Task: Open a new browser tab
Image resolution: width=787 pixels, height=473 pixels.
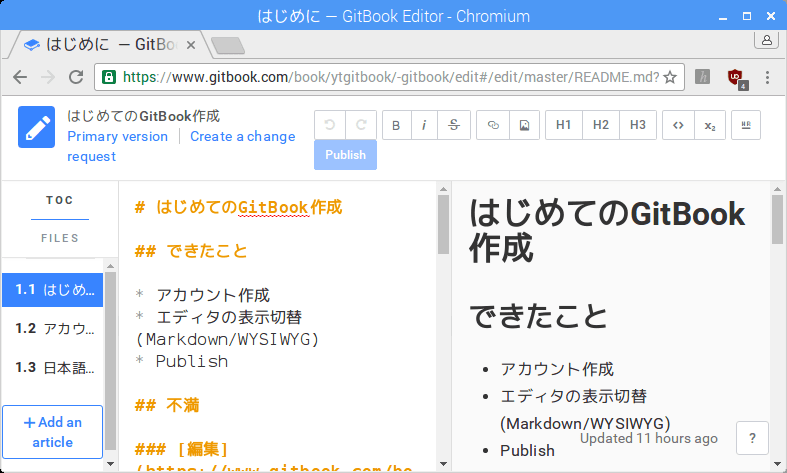Action: [228, 46]
